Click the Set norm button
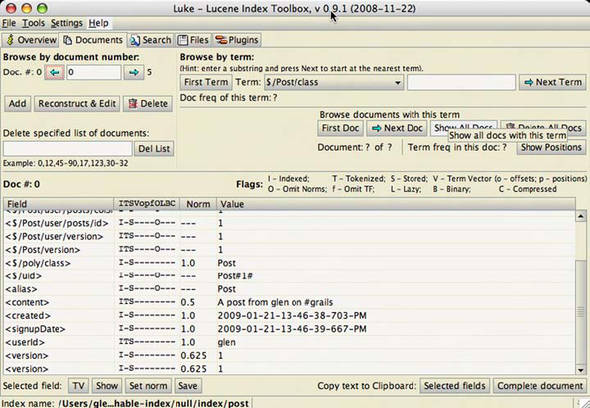This screenshot has height=408, width=590. pyautogui.click(x=148, y=386)
